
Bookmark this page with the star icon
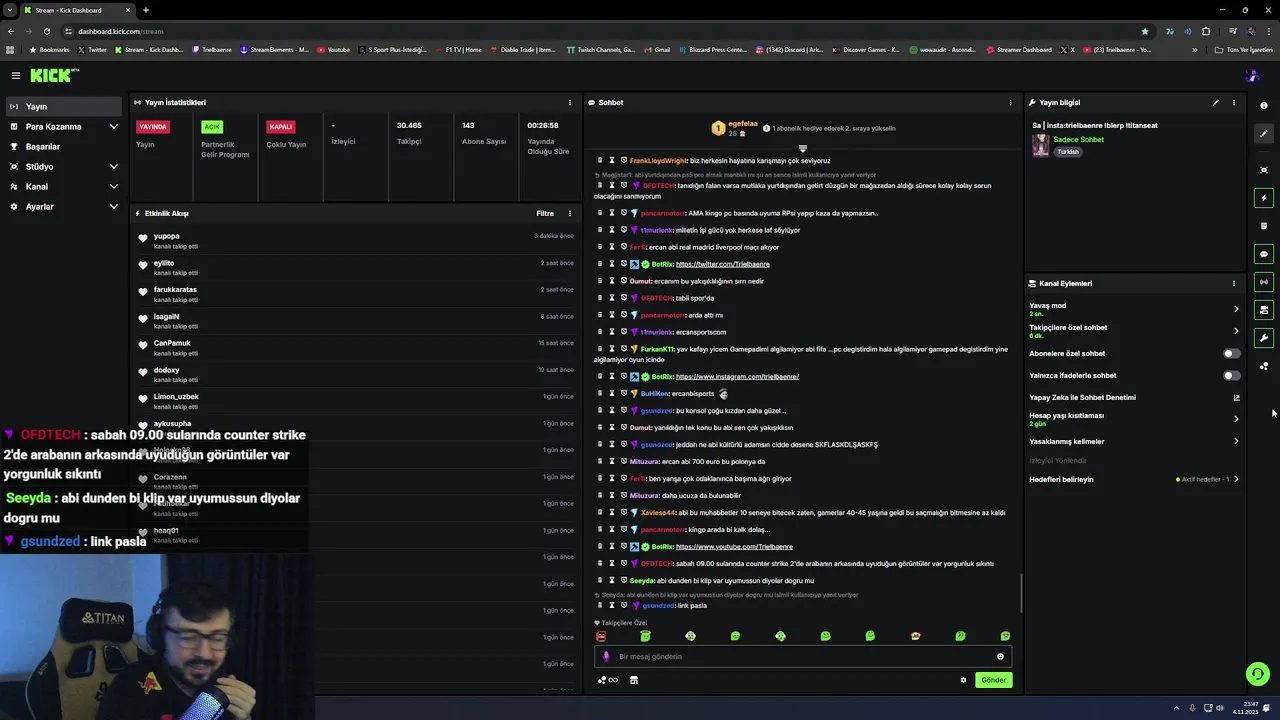pos(1145,31)
